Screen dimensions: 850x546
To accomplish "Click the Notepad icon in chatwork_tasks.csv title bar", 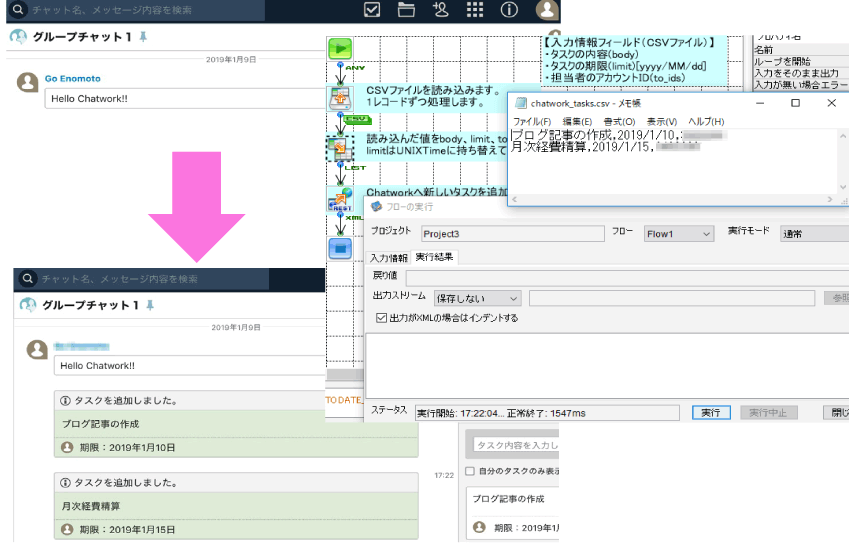I will click(520, 103).
